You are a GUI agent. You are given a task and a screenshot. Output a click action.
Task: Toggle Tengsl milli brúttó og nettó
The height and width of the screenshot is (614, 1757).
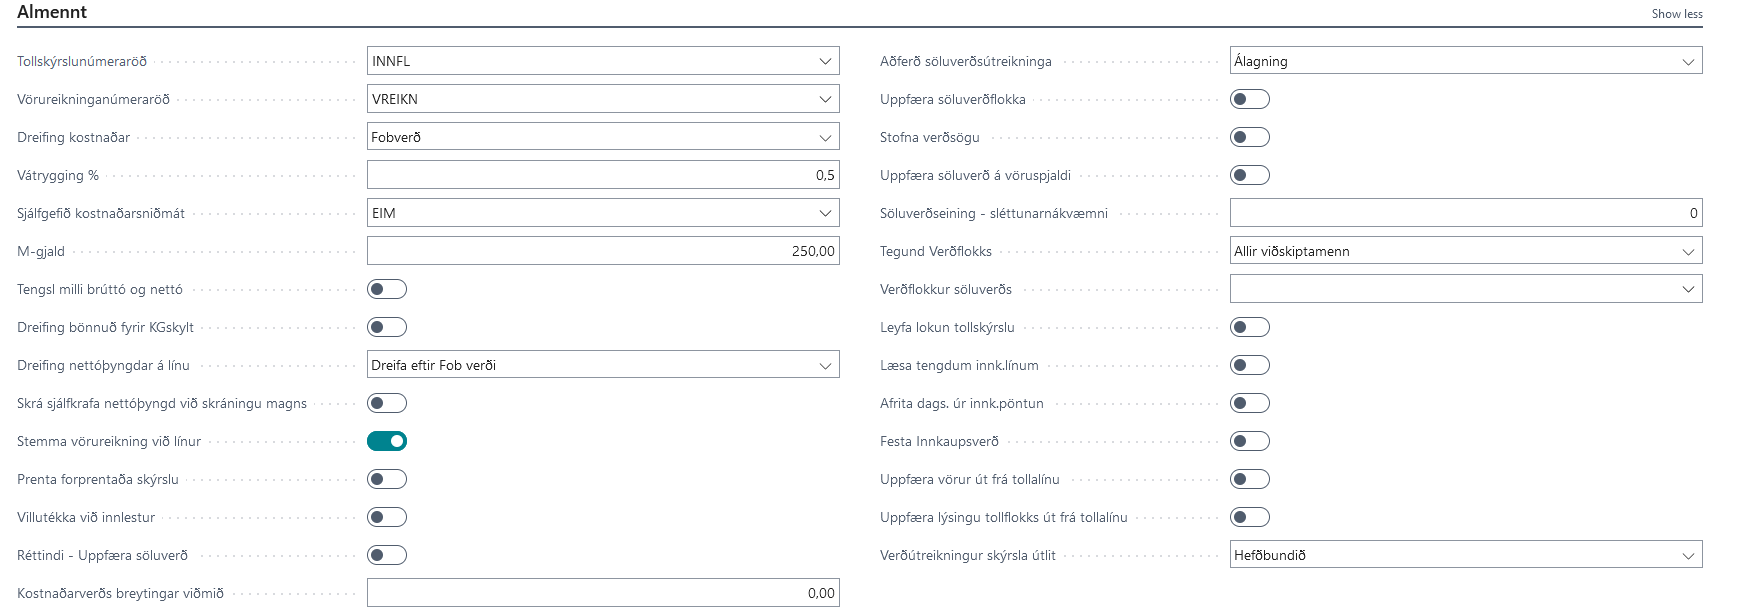click(x=387, y=289)
